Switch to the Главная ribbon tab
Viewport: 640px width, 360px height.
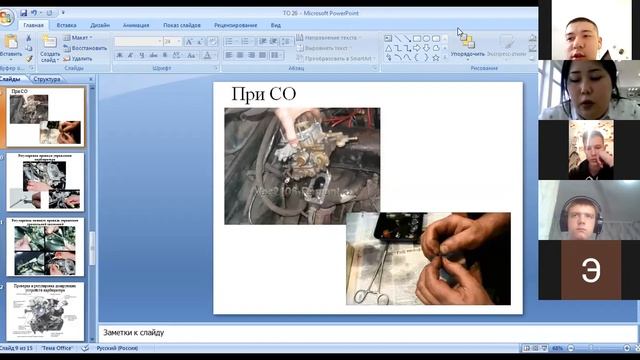click(33, 25)
